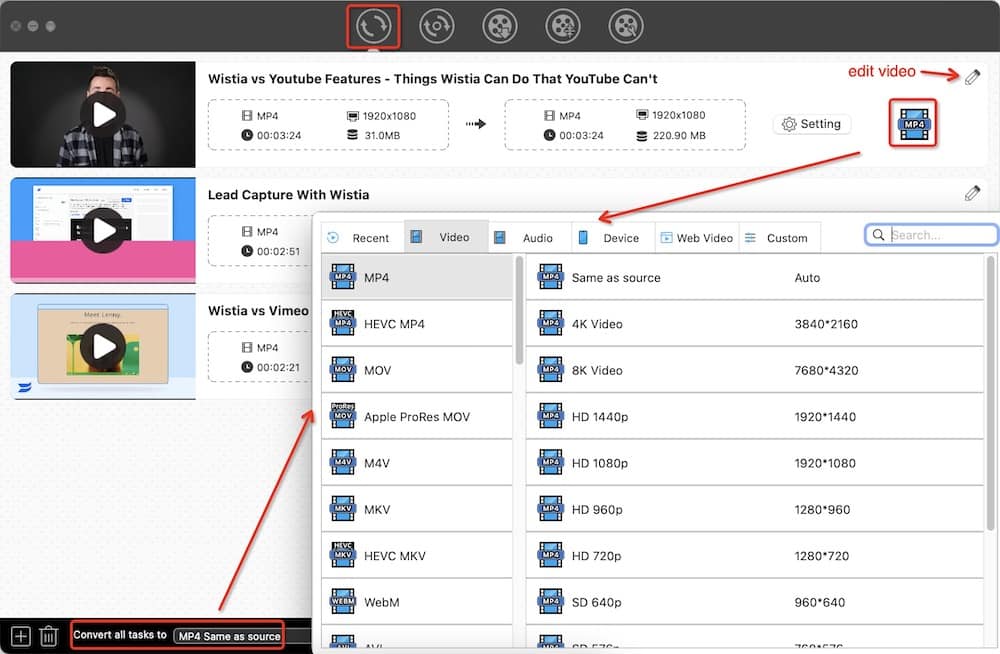Select HEVC MP4 format
Viewport: 1000px width, 654px height.
(x=417, y=323)
